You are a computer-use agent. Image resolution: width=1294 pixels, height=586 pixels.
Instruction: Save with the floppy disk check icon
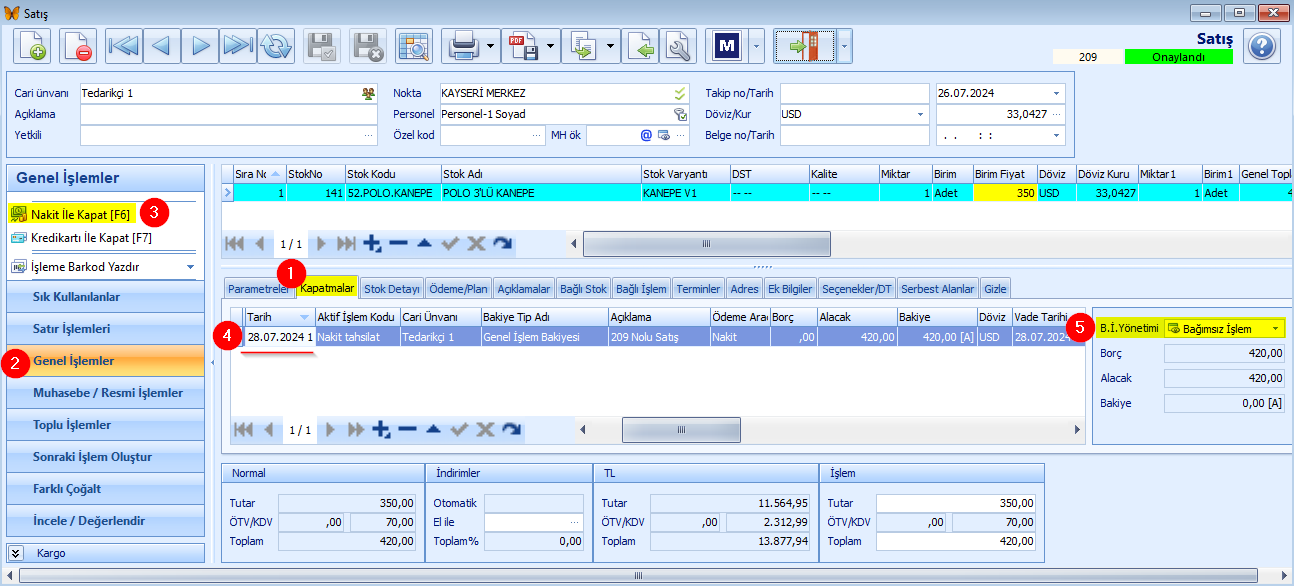click(x=322, y=46)
